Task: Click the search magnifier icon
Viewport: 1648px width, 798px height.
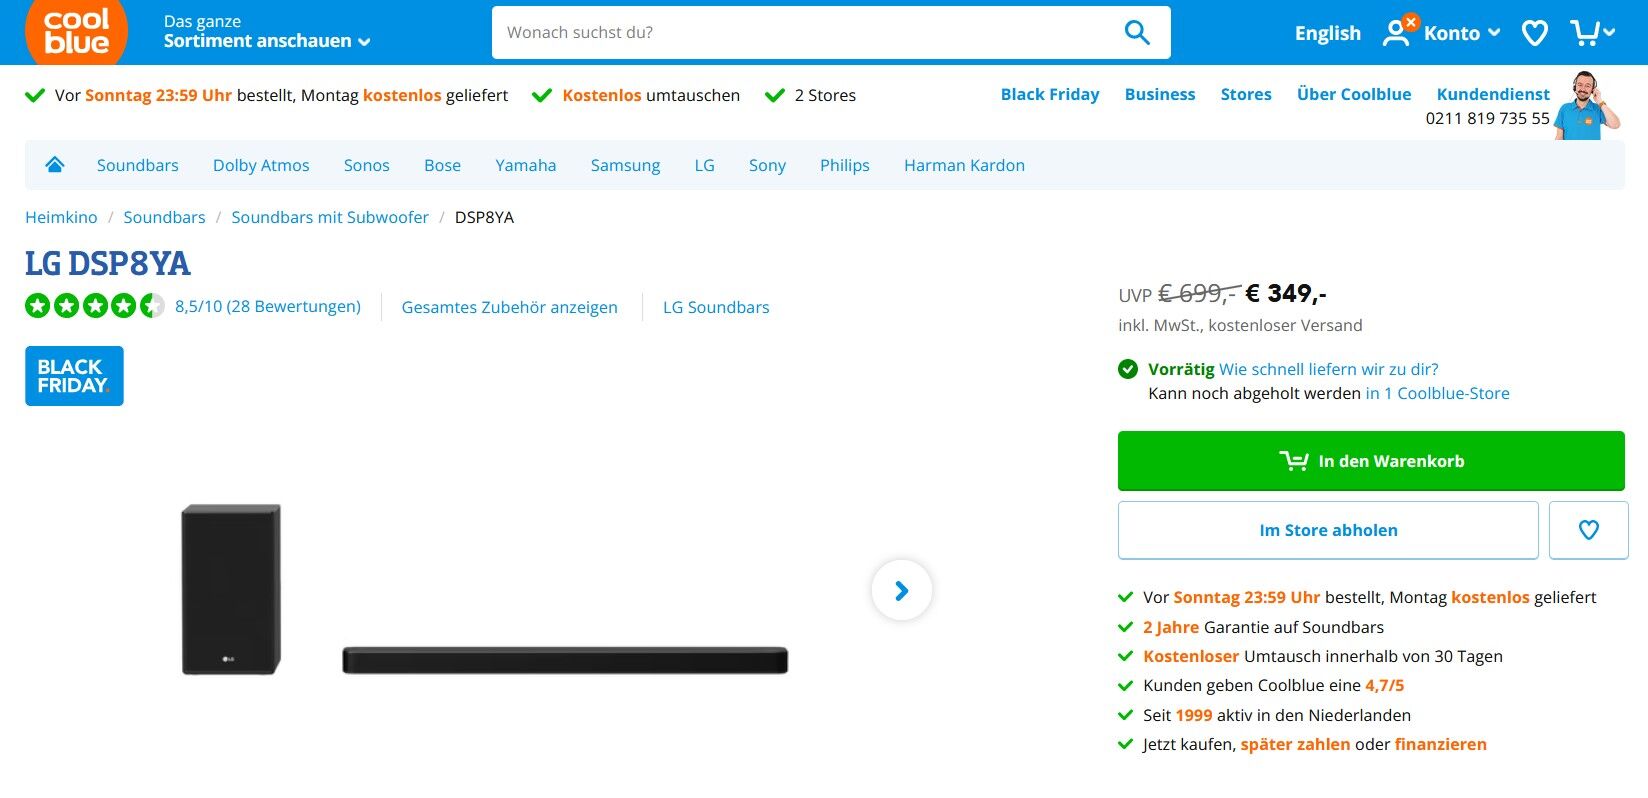Action: point(1137,32)
